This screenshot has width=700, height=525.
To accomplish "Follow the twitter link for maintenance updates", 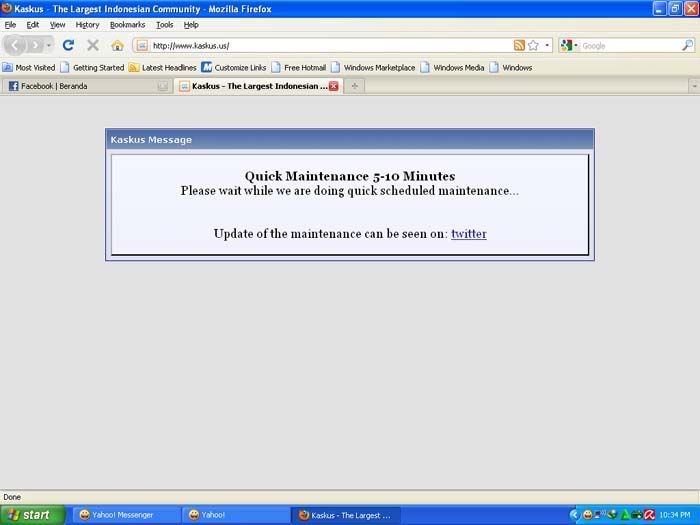I will pos(469,233).
